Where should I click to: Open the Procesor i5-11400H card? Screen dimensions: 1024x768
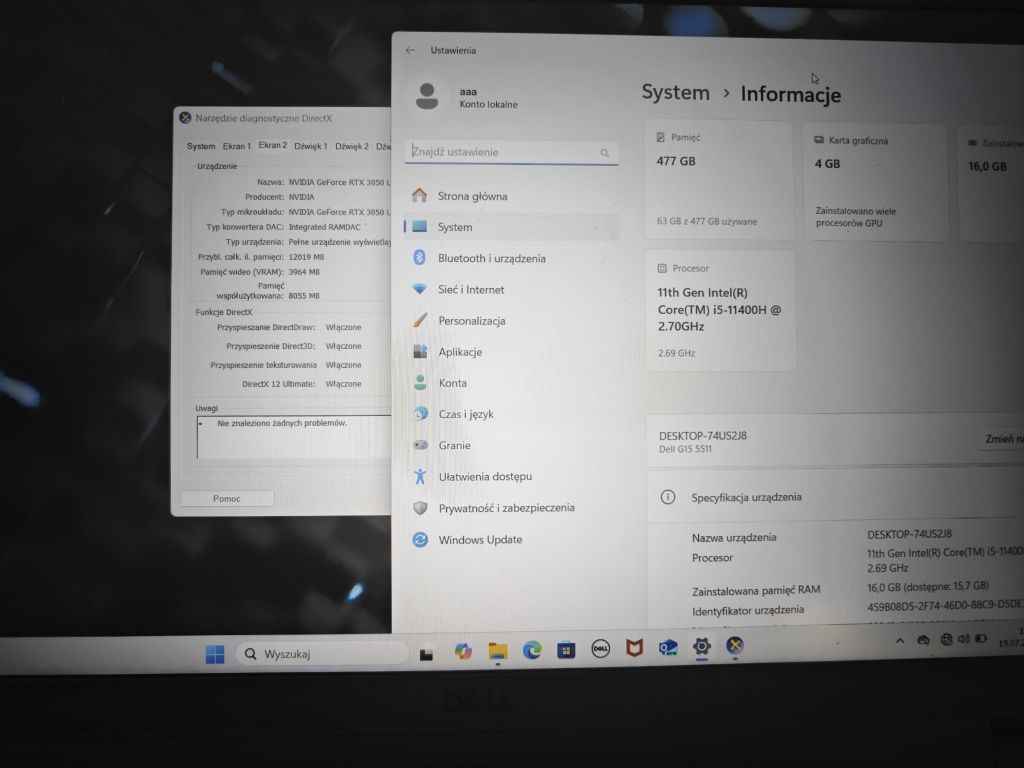(x=720, y=311)
